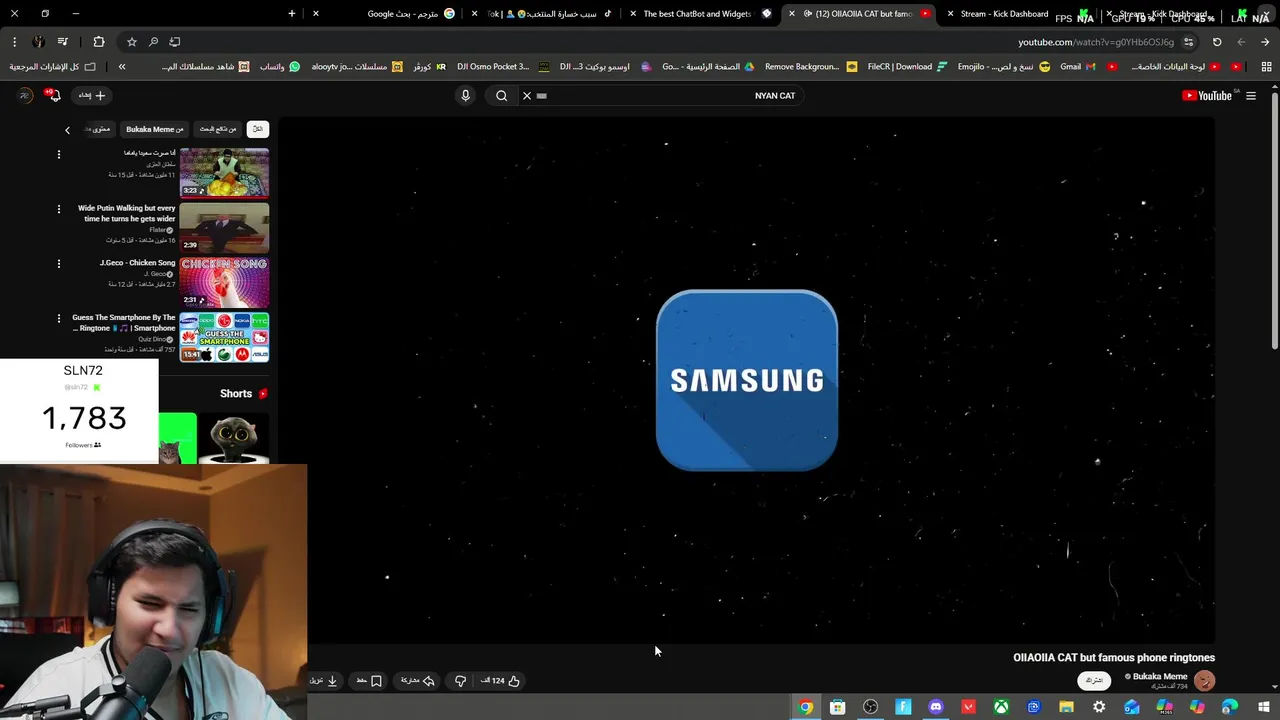1280x720 pixels.
Task: Open options for Wide Putin Walking video
Action: click(x=58, y=209)
